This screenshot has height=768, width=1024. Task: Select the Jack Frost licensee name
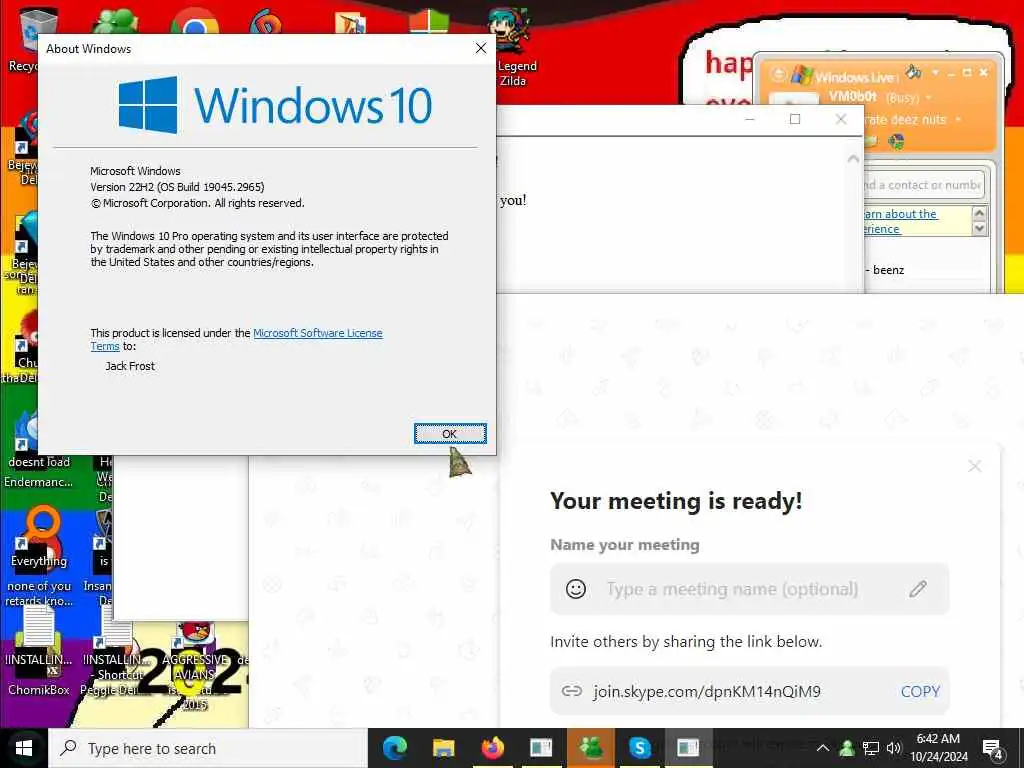click(130, 366)
